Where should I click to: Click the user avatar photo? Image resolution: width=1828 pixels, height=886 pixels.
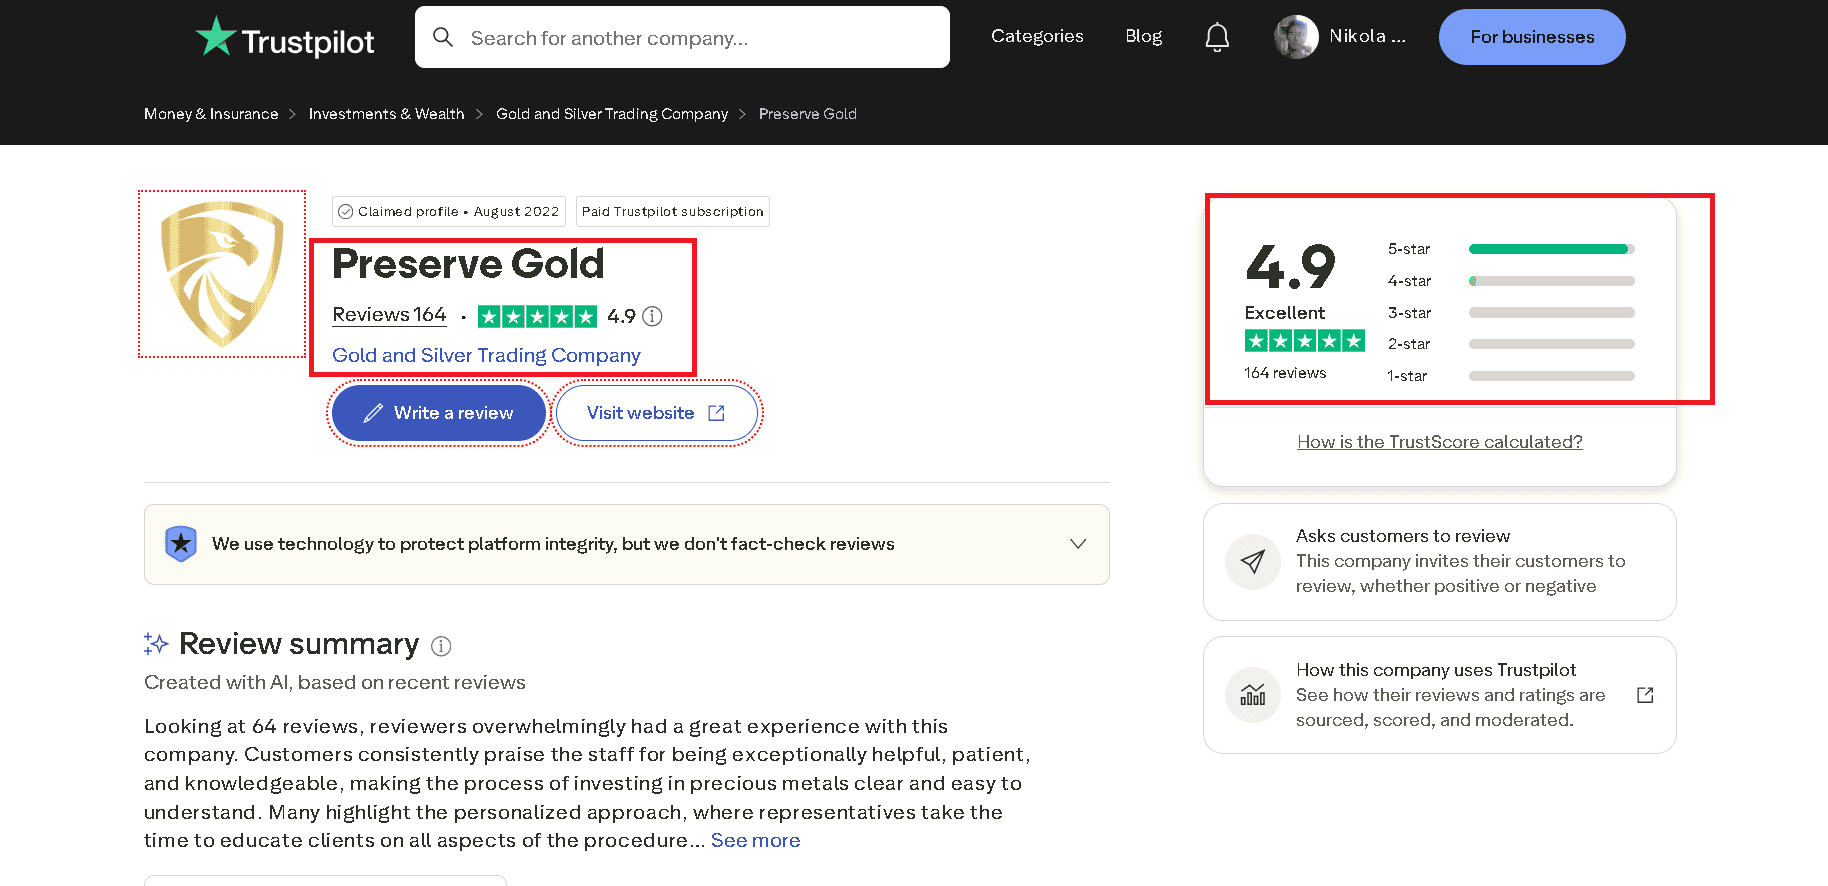[x=1296, y=37]
